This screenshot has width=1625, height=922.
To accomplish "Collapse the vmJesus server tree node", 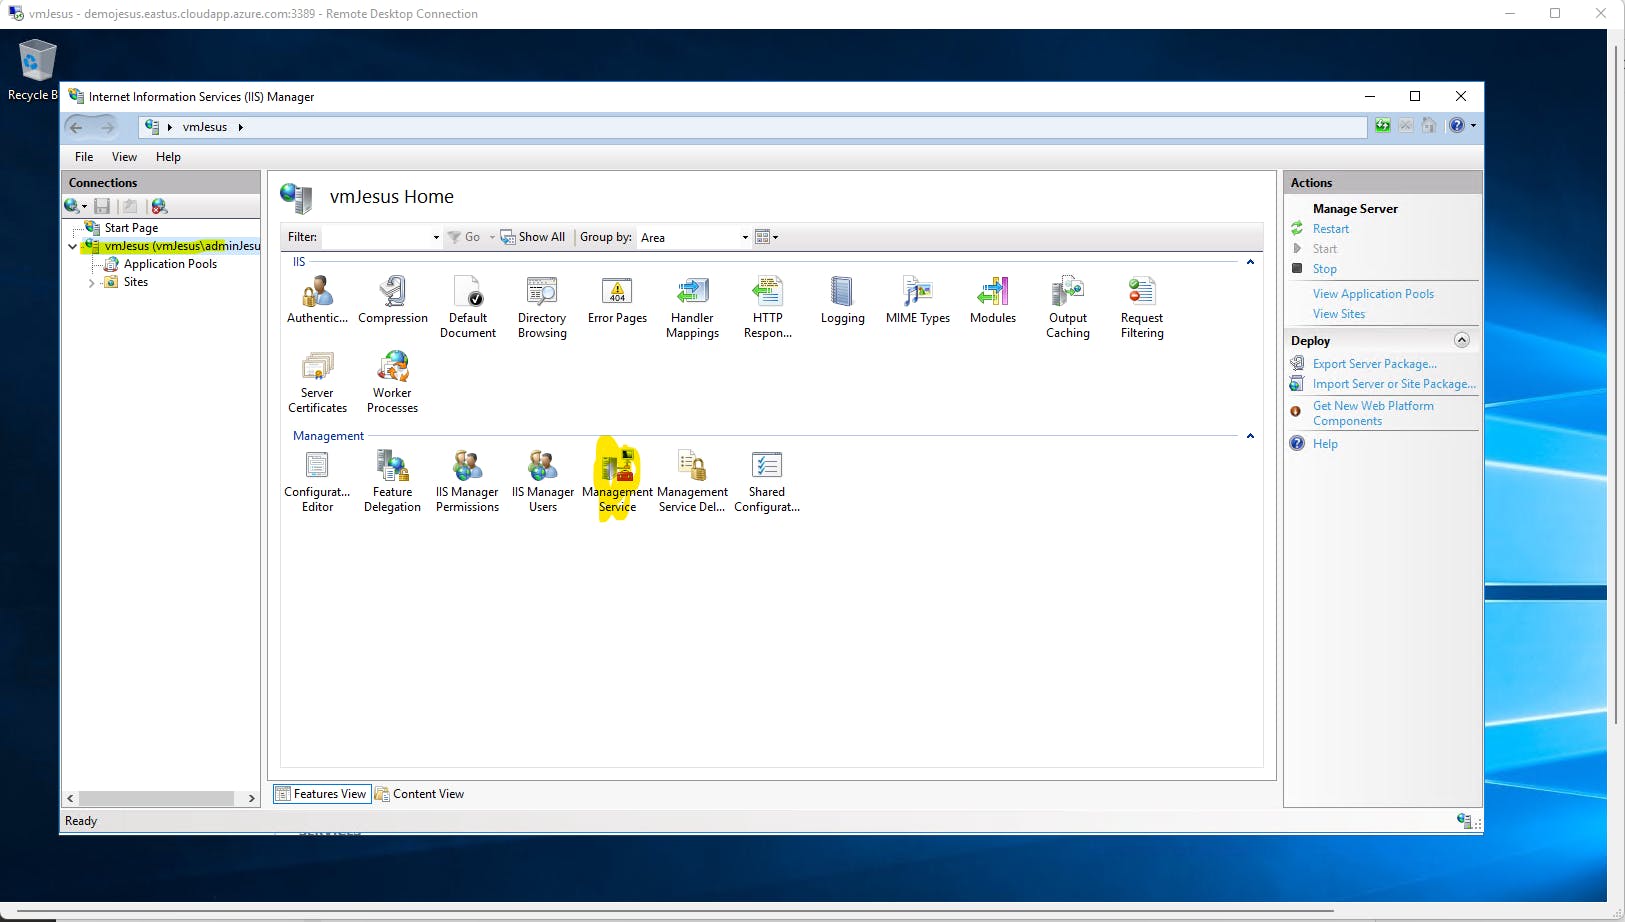I will [x=73, y=246].
